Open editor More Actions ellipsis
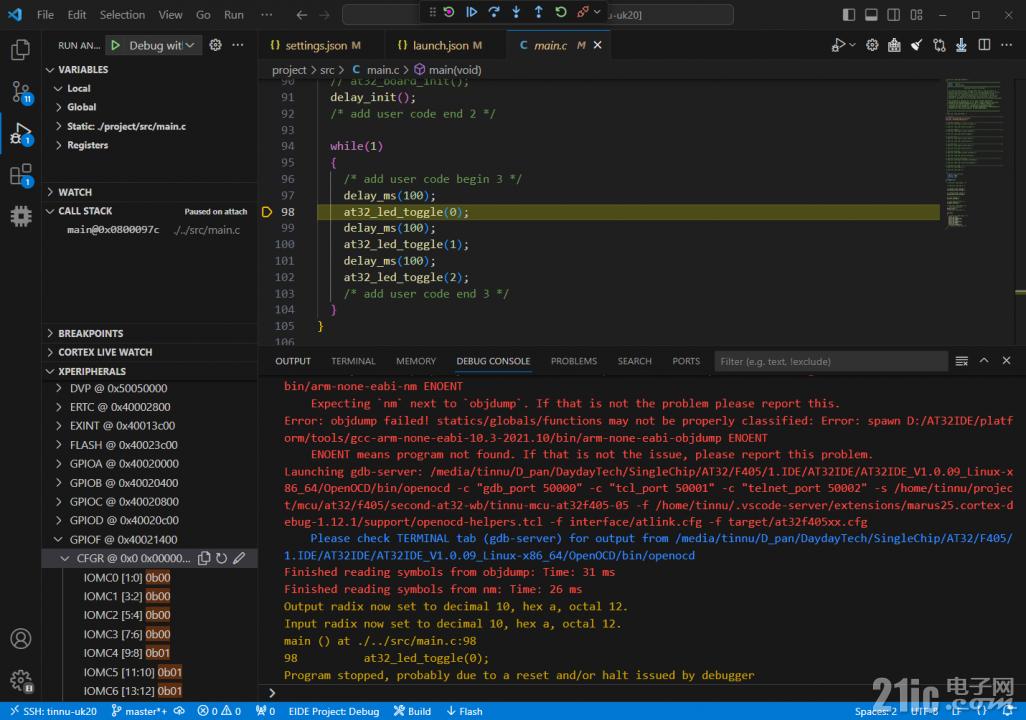 [x=1006, y=45]
